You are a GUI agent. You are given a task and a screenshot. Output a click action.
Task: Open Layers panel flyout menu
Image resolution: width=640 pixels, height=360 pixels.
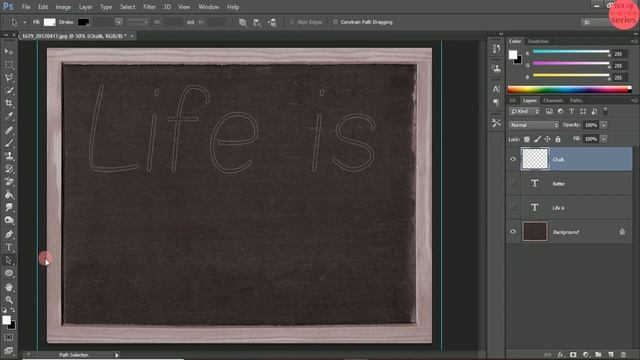coord(634,100)
